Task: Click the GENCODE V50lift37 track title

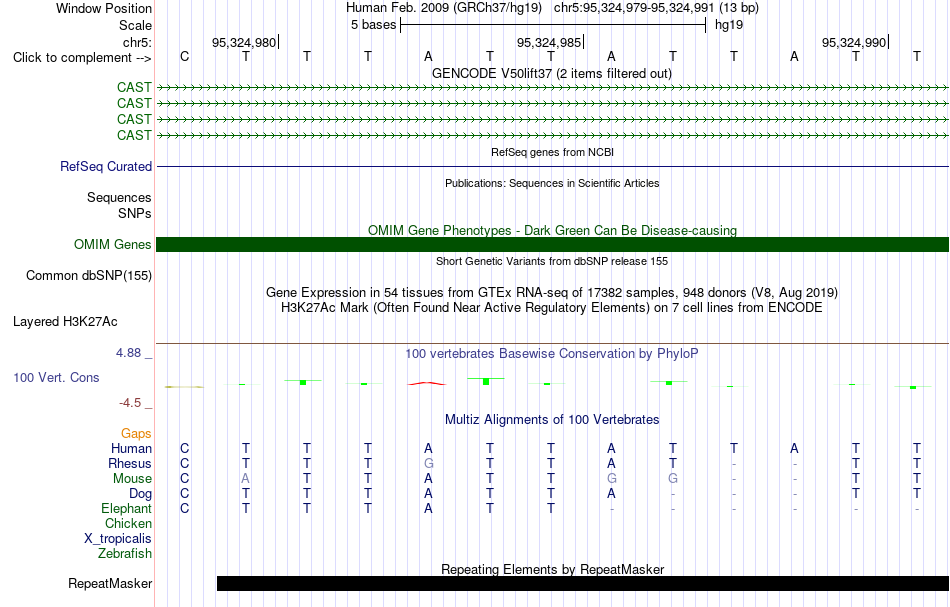Action: [552, 74]
